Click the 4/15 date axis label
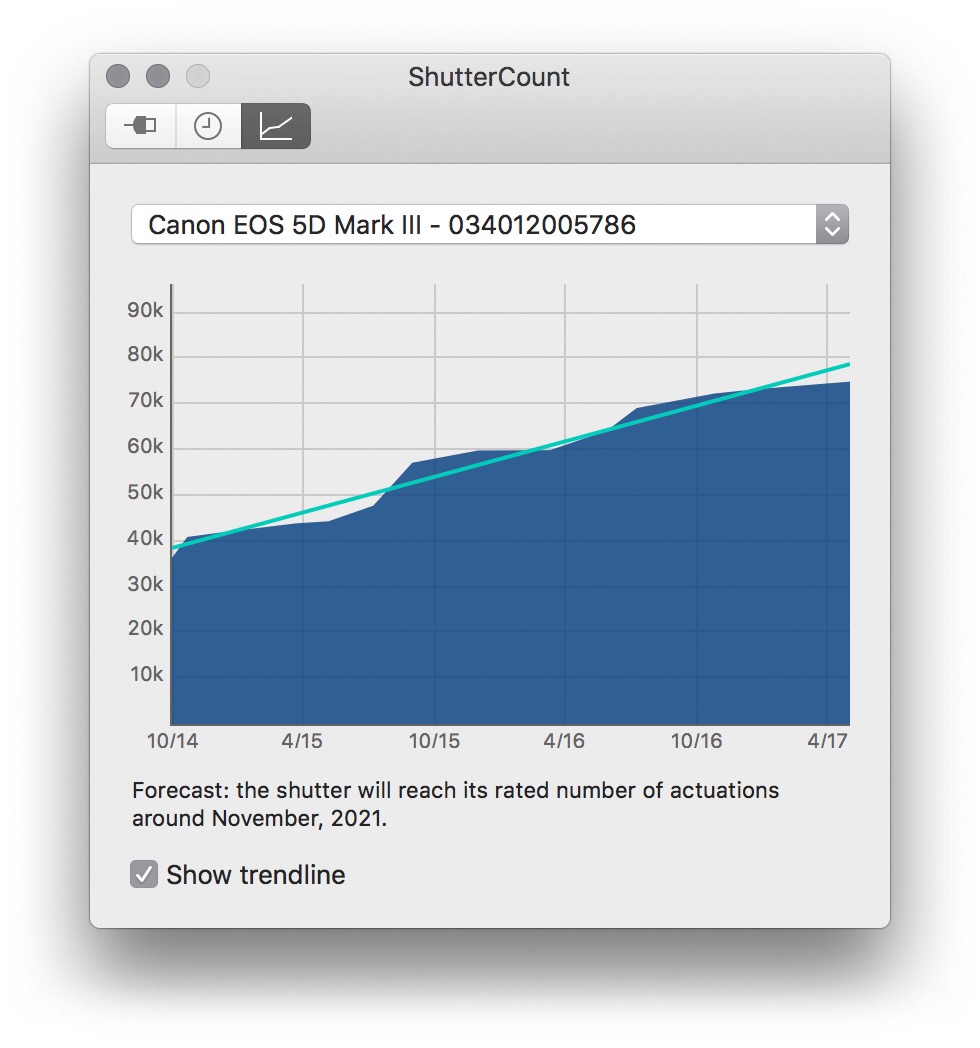Screen dimensions: 980x1048 301,741
